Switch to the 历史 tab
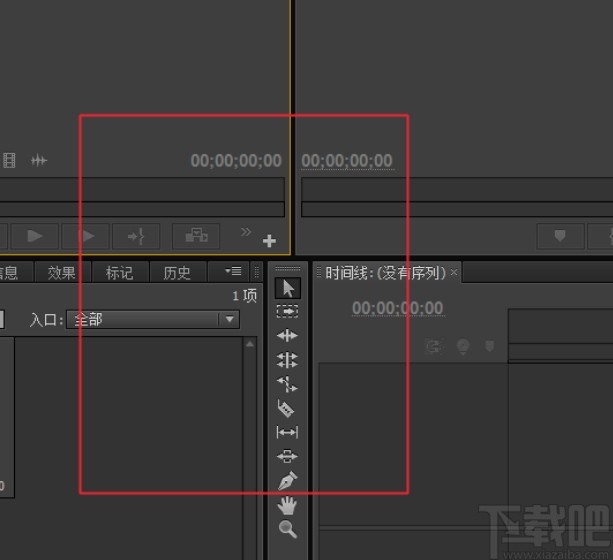Screen dimensions: 613x560 [x=177, y=273]
